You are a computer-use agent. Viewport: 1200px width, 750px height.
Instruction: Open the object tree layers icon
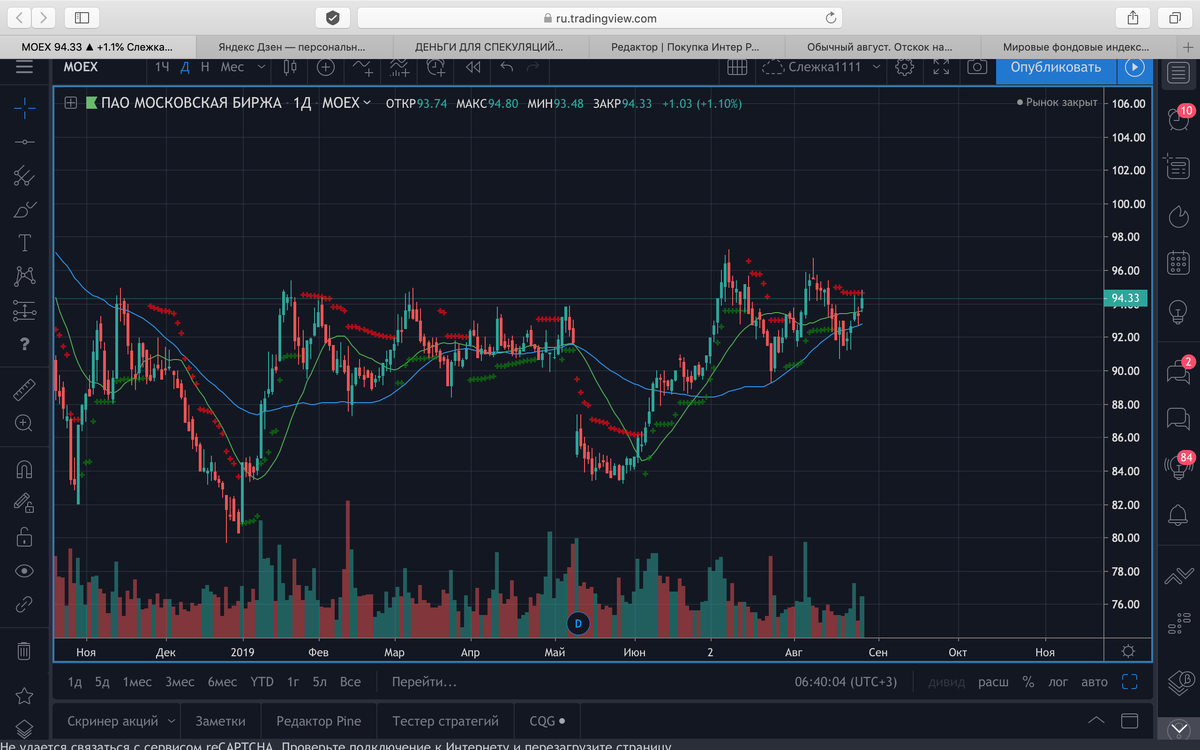click(24, 729)
